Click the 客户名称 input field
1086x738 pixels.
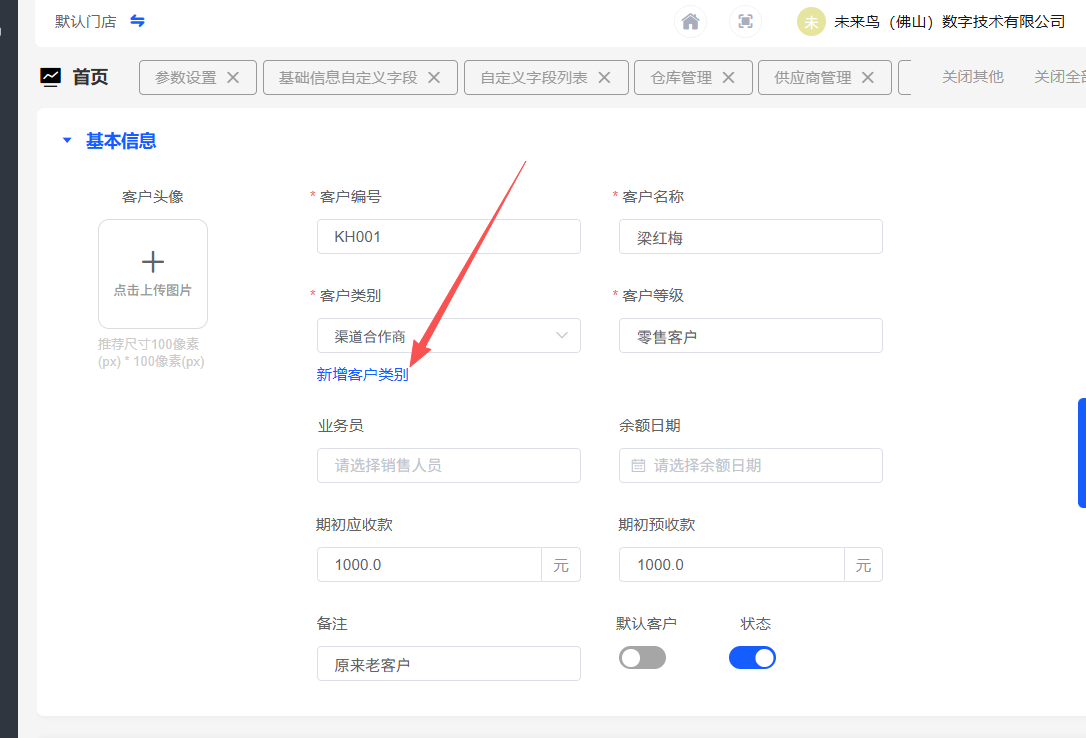point(750,237)
